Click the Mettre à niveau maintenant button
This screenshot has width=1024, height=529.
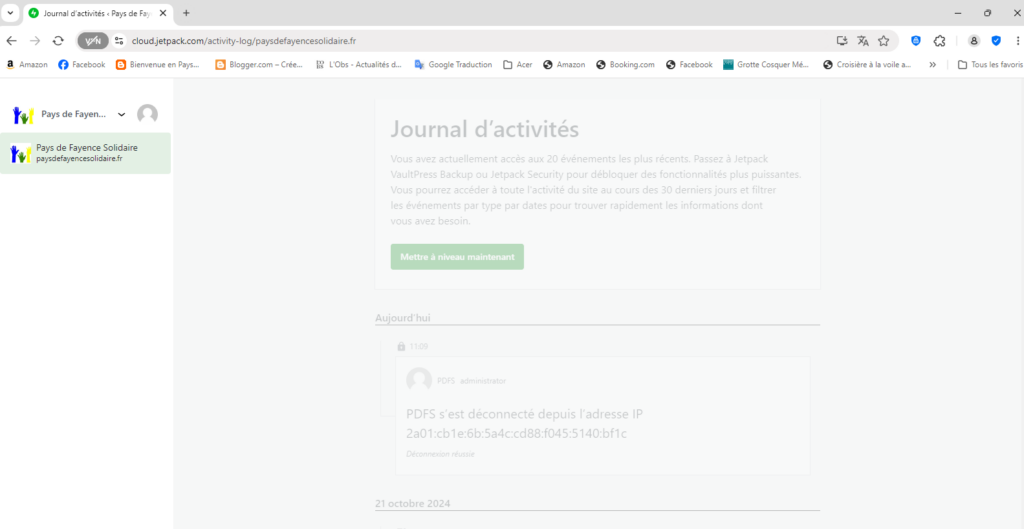pos(457,257)
